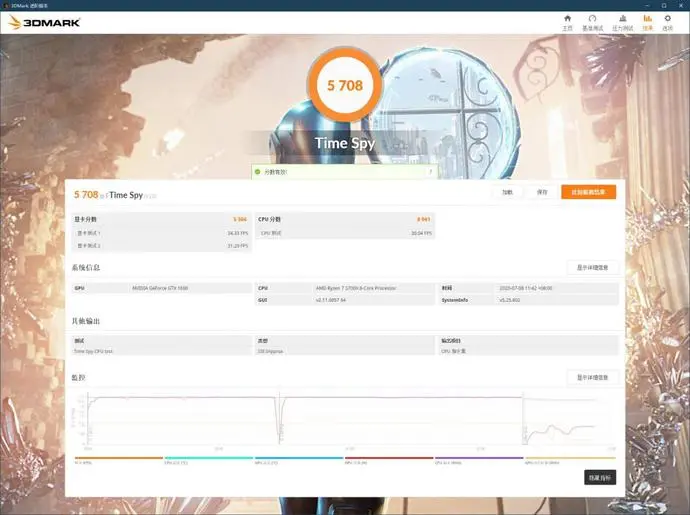Show details button beside 系统信息 heading

click(x=592, y=267)
